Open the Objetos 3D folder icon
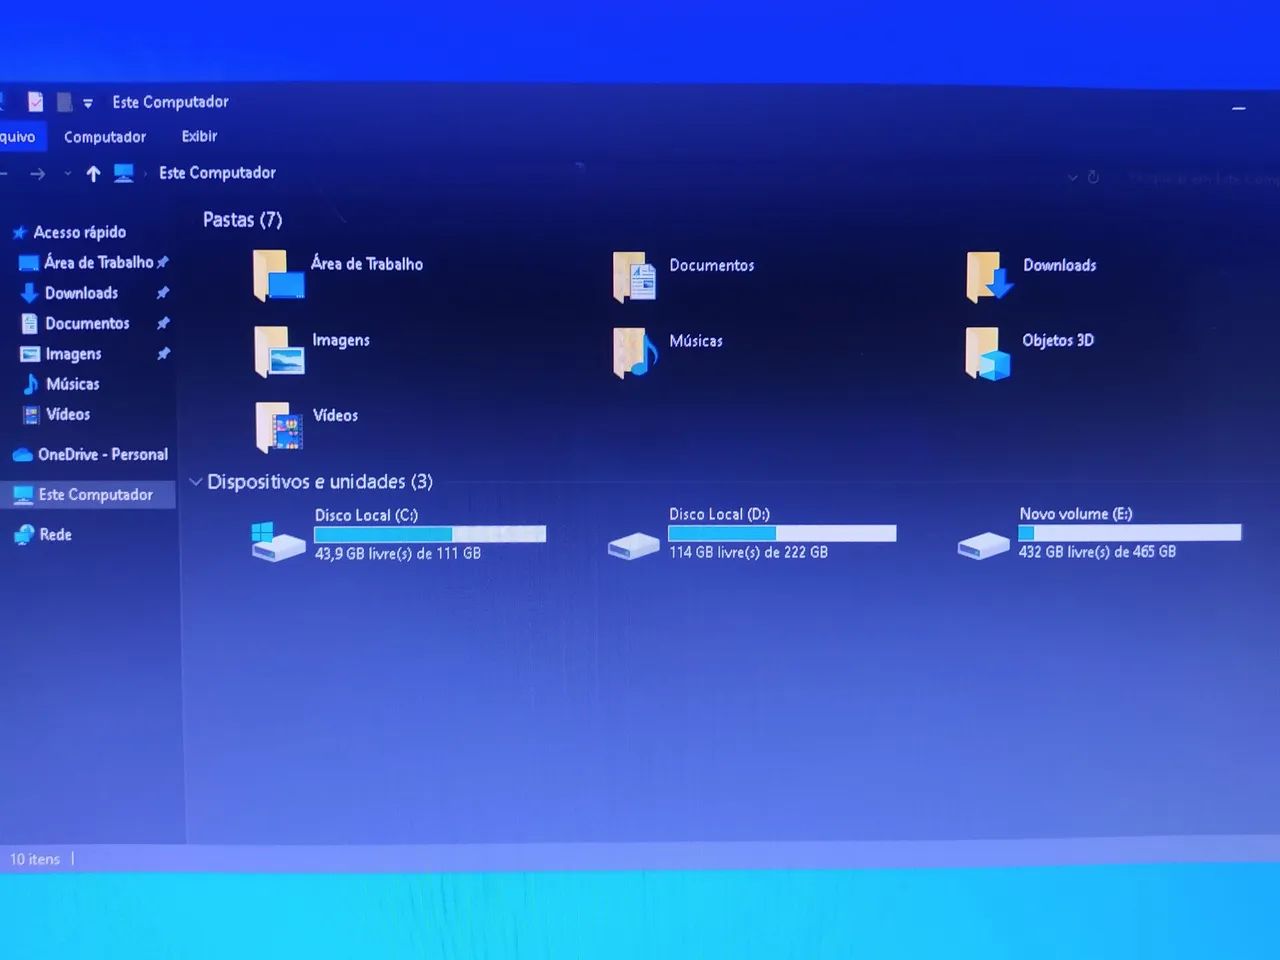 (987, 353)
